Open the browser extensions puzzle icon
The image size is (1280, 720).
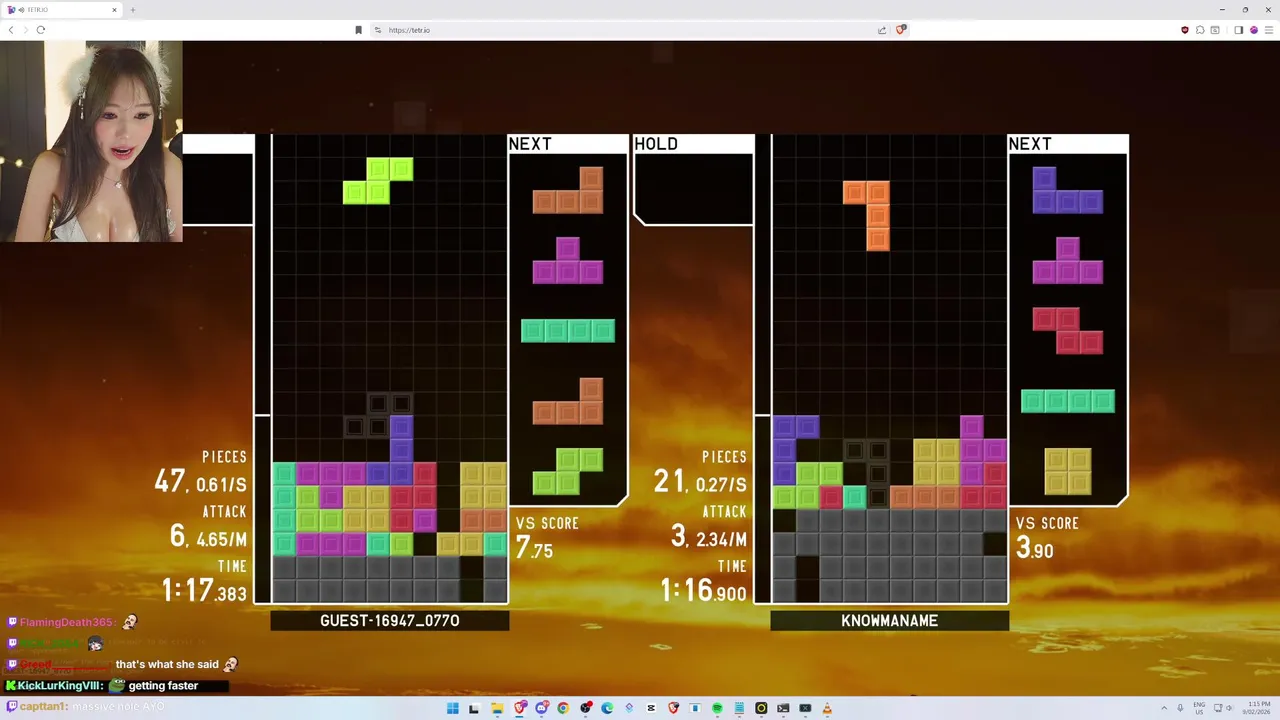(x=1200, y=30)
